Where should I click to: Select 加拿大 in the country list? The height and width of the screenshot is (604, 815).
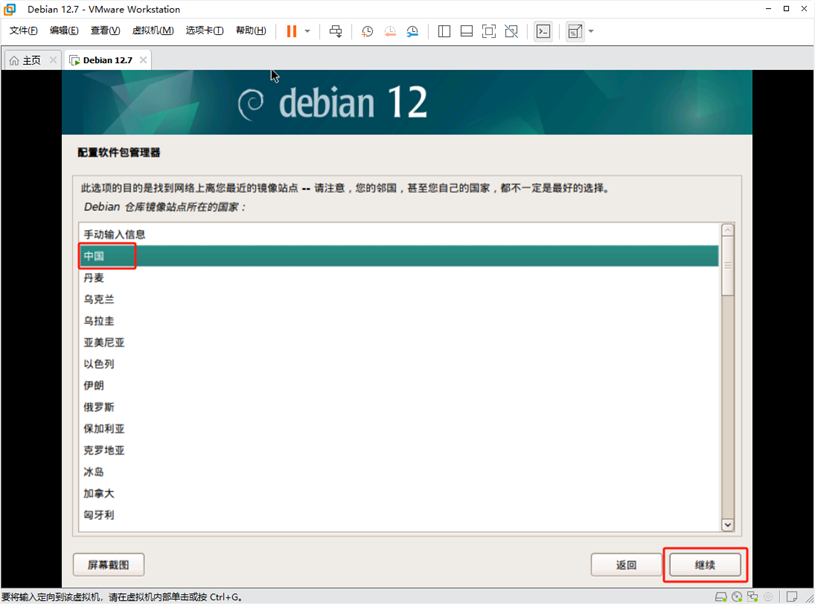point(399,493)
